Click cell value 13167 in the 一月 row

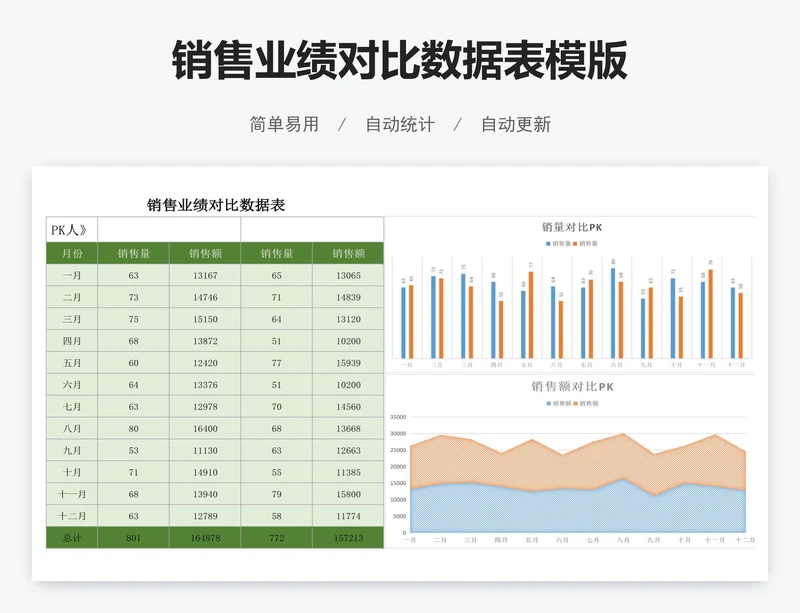(x=205, y=276)
